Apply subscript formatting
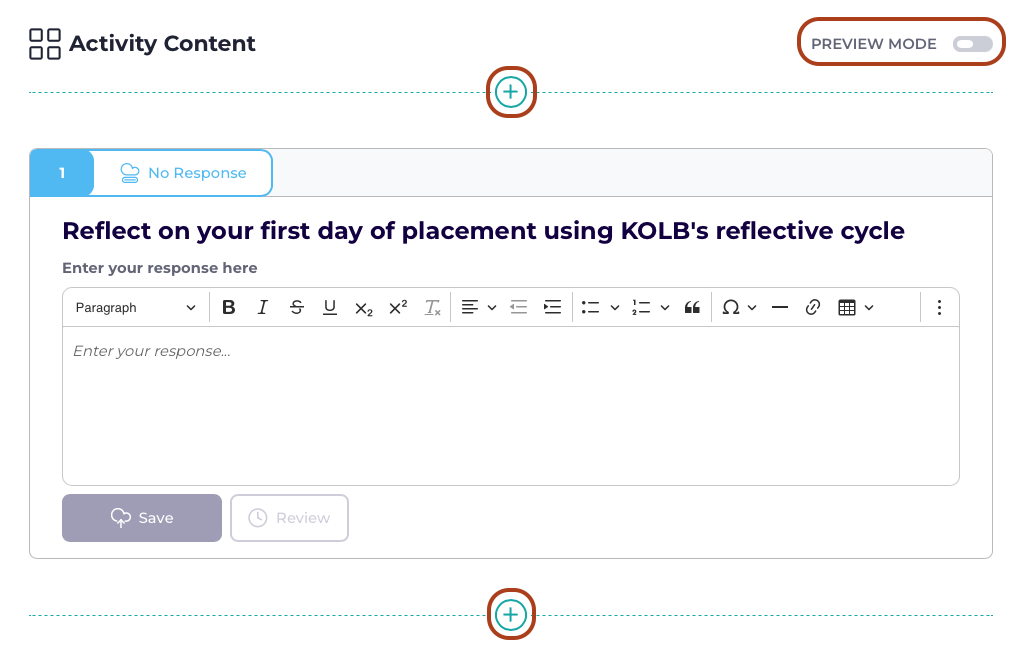The image size is (1017, 652). [x=364, y=308]
